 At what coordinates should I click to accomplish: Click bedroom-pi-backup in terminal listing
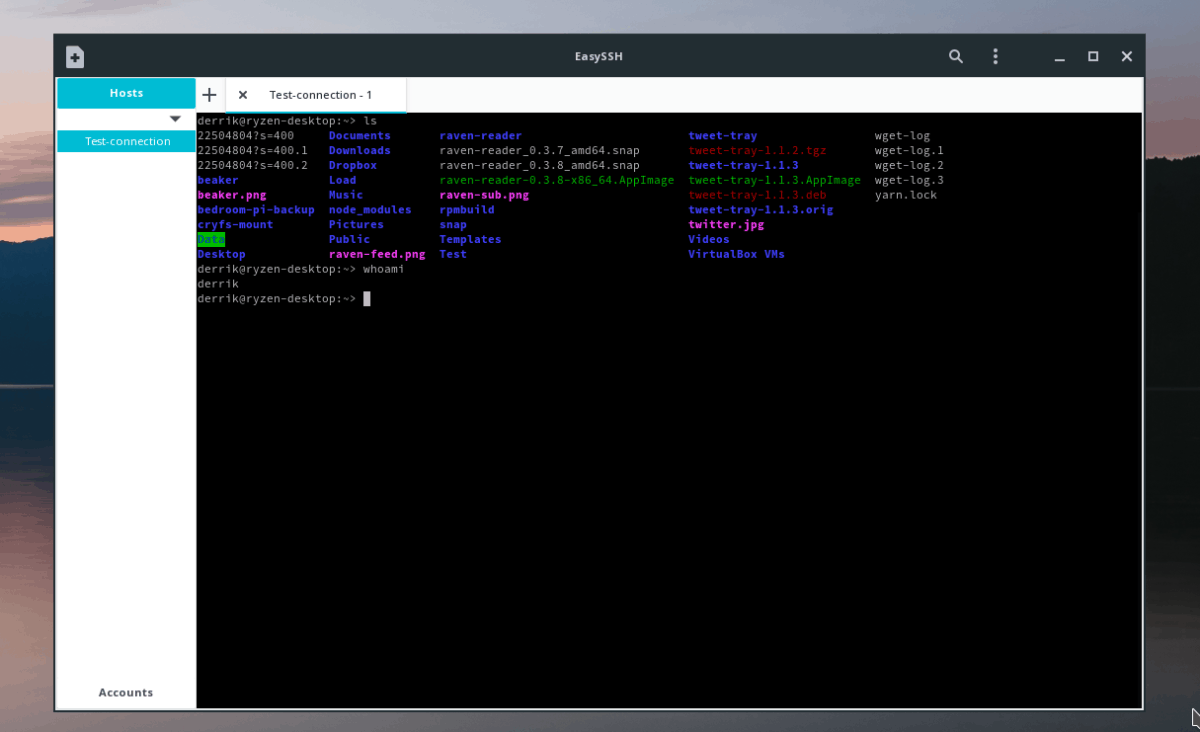[256, 210]
